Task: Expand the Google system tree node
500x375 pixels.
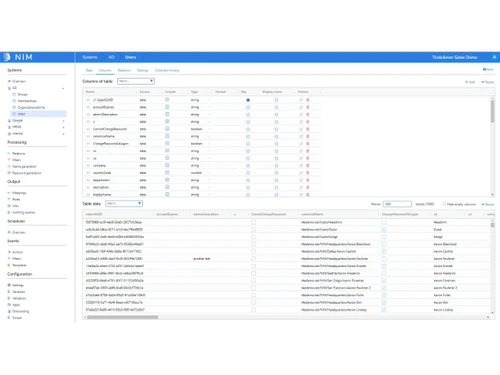Action: pyautogui.click(x=63, y=121)
